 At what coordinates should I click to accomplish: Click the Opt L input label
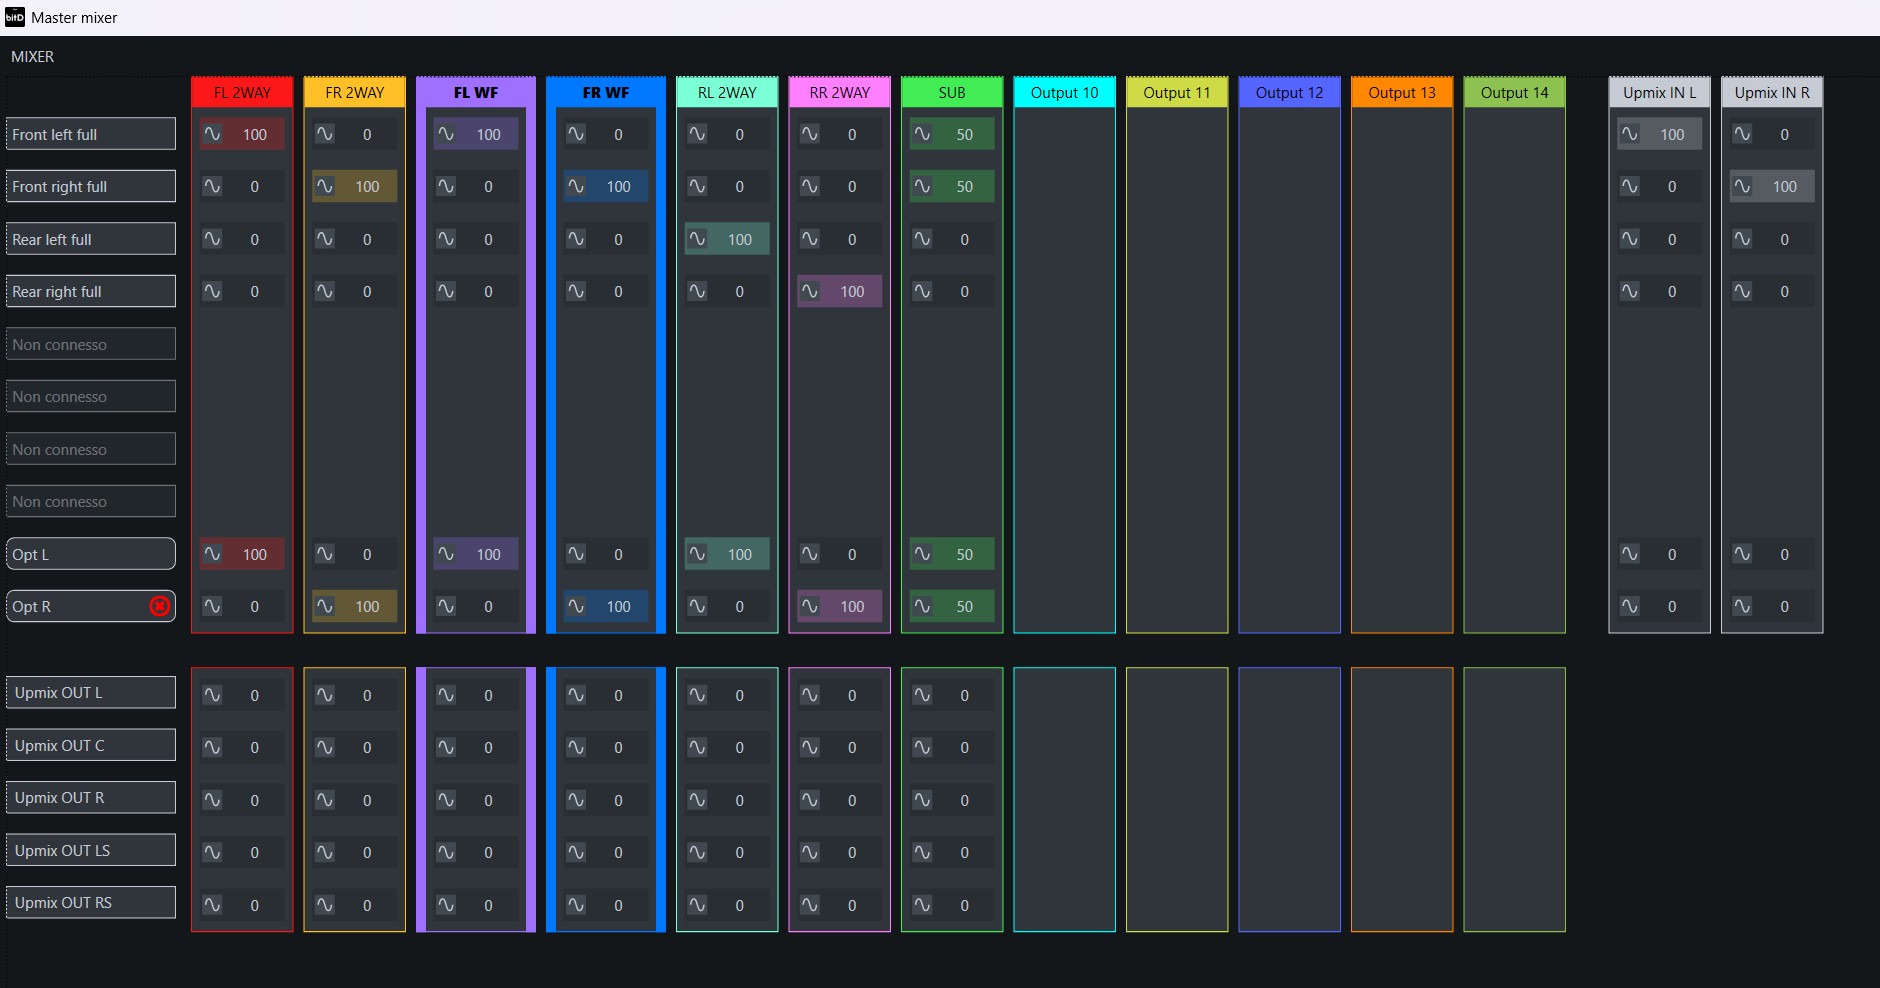pos(91,554)
